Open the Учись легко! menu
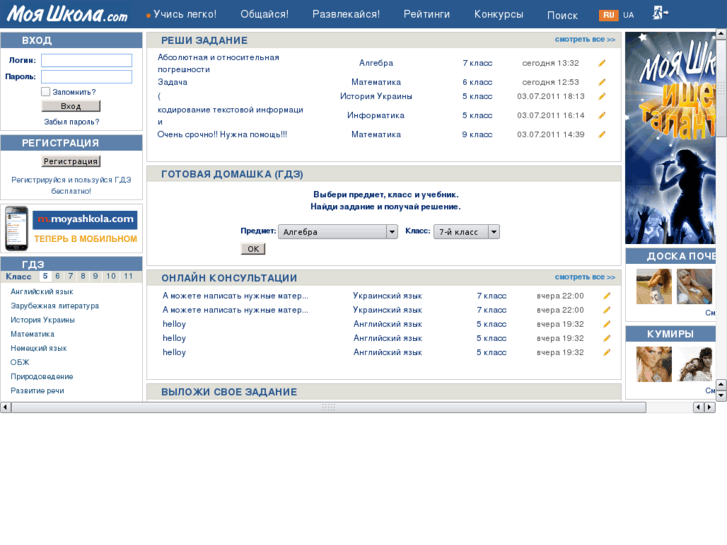 [185, 14]
